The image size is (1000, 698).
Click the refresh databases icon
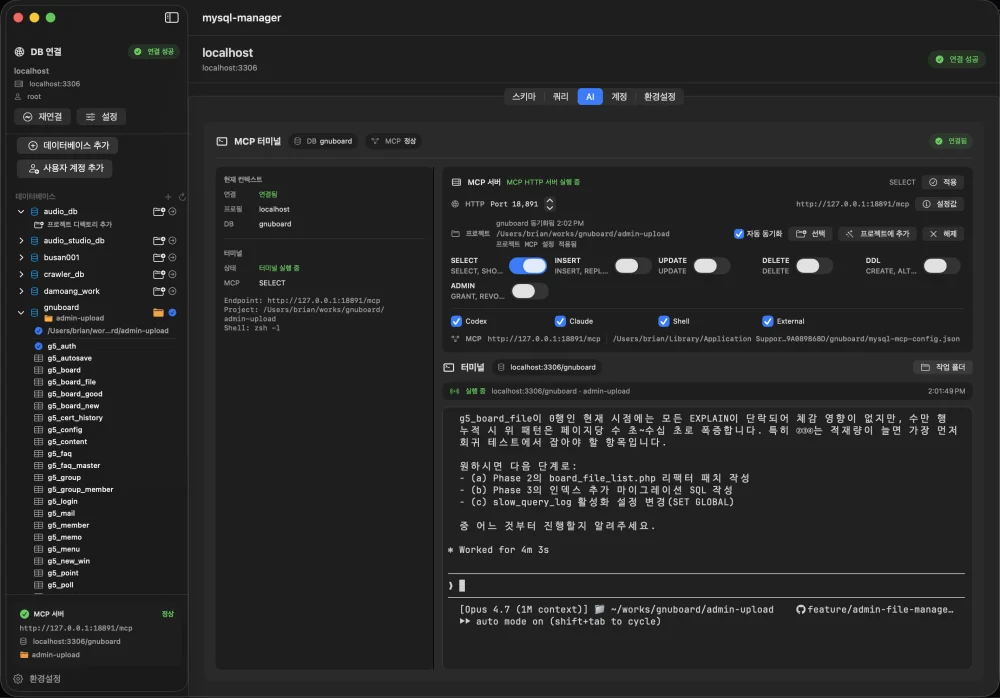point(182,197)
